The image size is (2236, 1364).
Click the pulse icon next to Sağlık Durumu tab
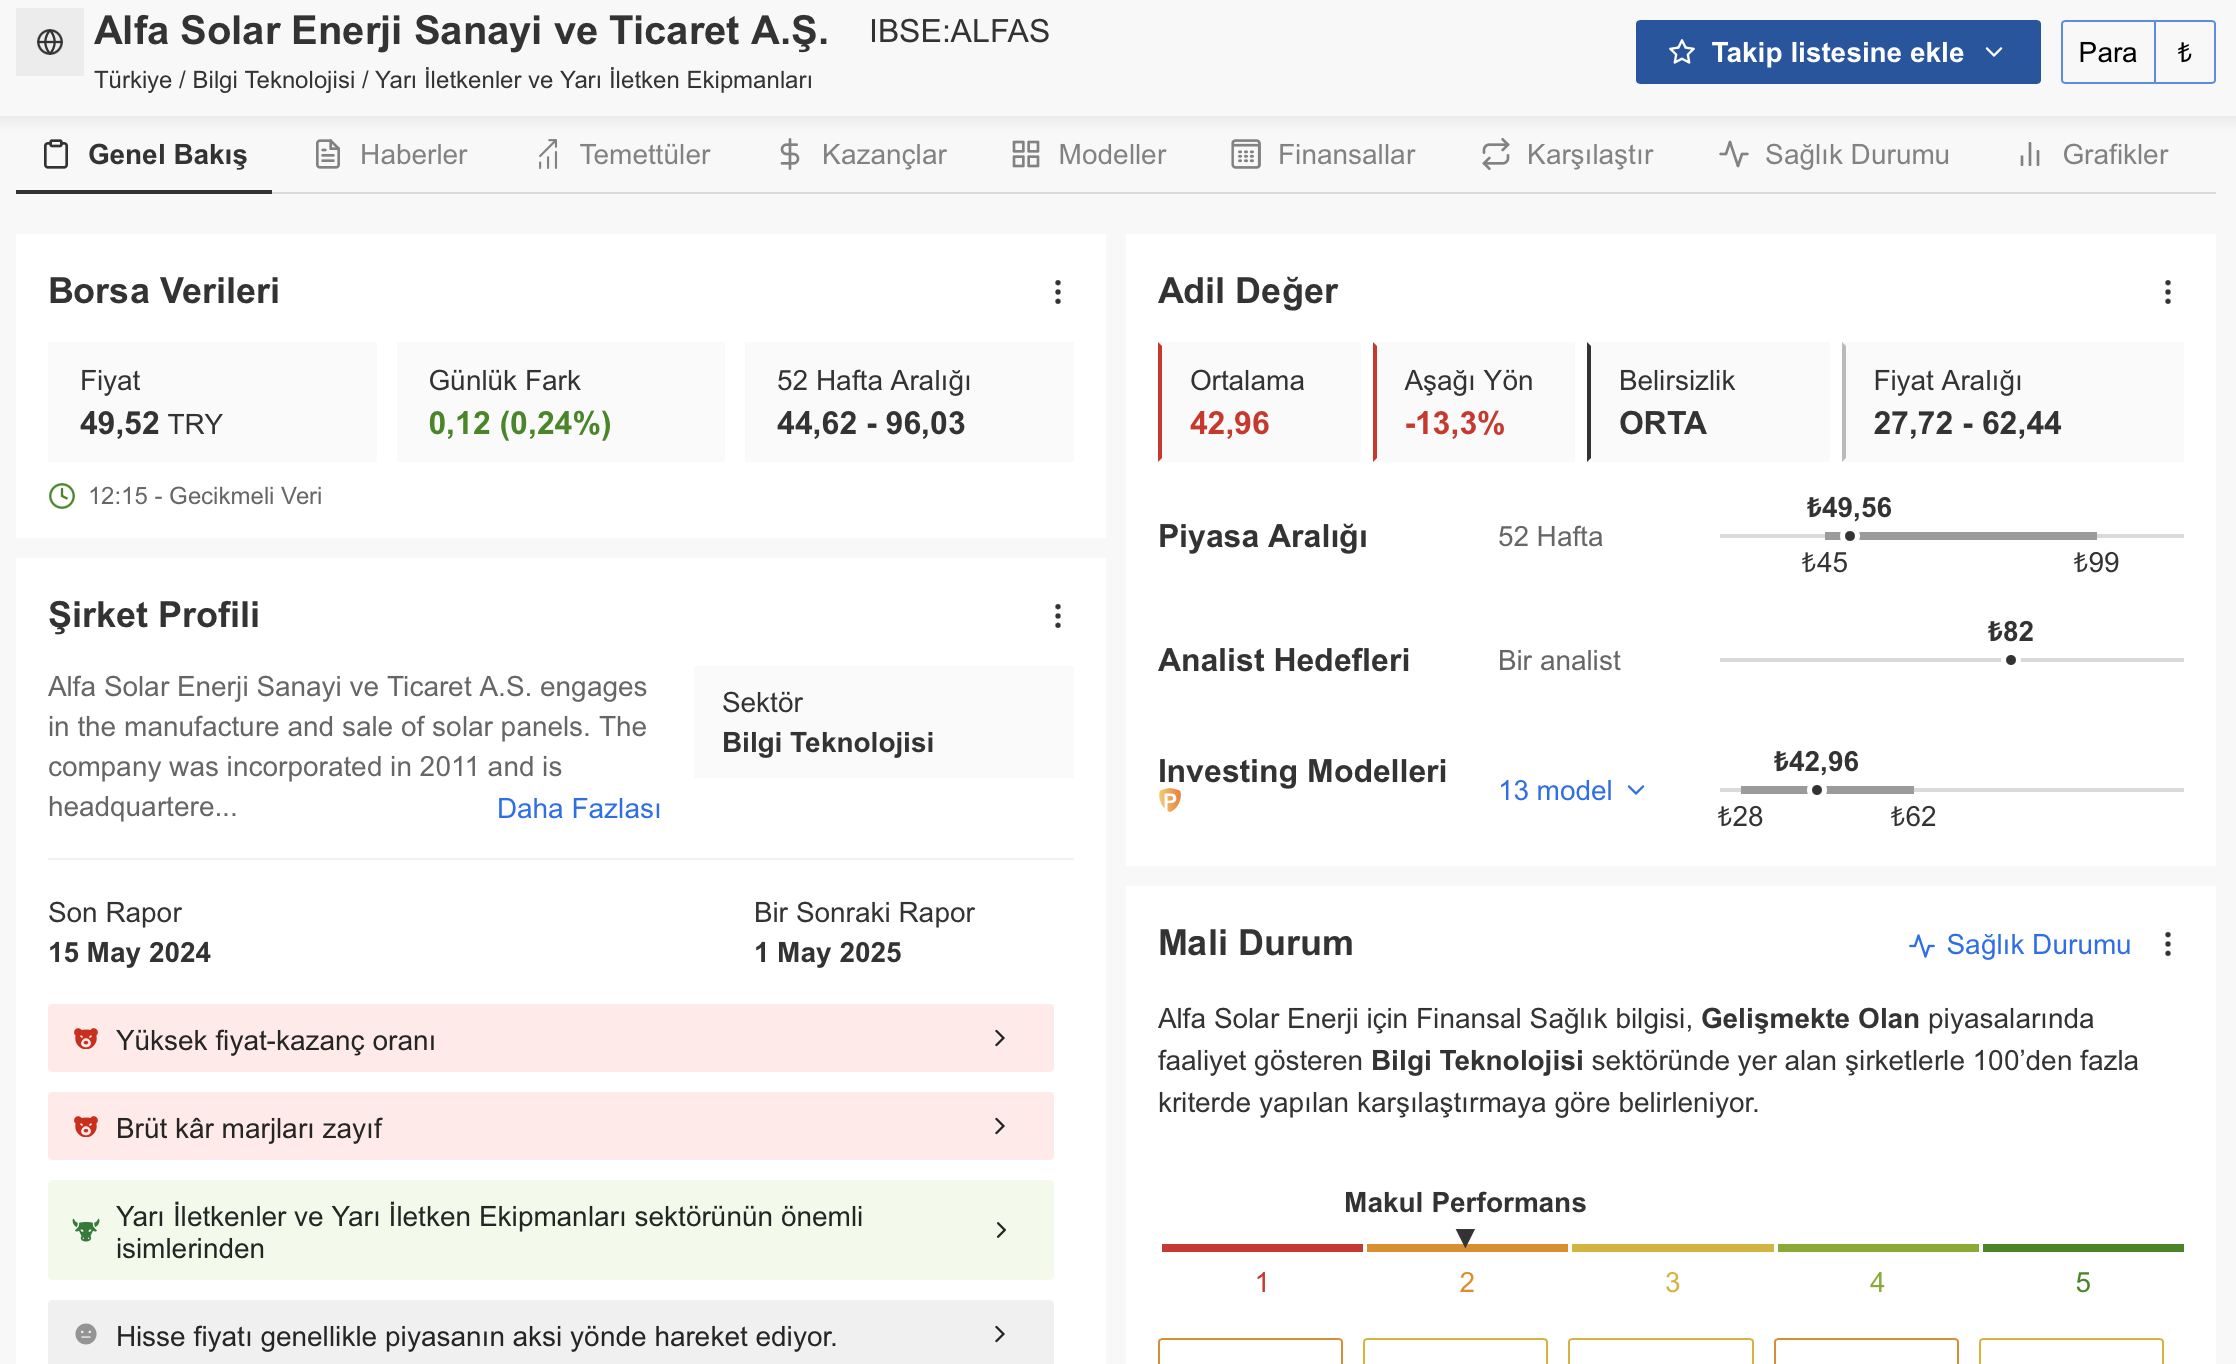1734,154
